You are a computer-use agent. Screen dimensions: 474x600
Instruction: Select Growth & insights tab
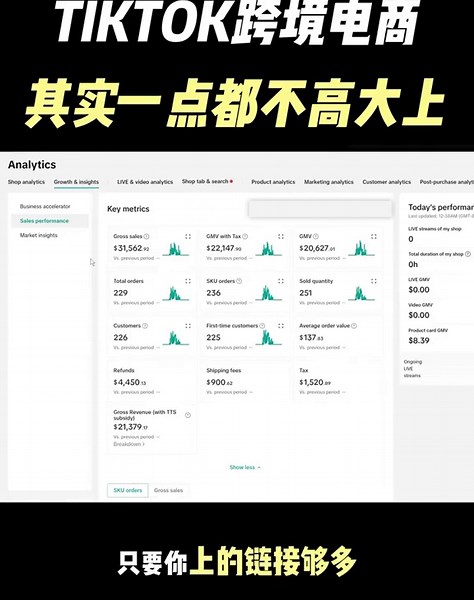point(76,182)
